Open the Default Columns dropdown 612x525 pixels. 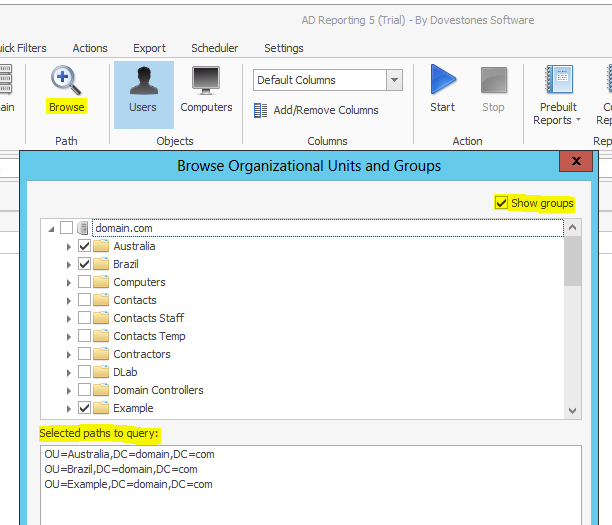coord(394,80)
